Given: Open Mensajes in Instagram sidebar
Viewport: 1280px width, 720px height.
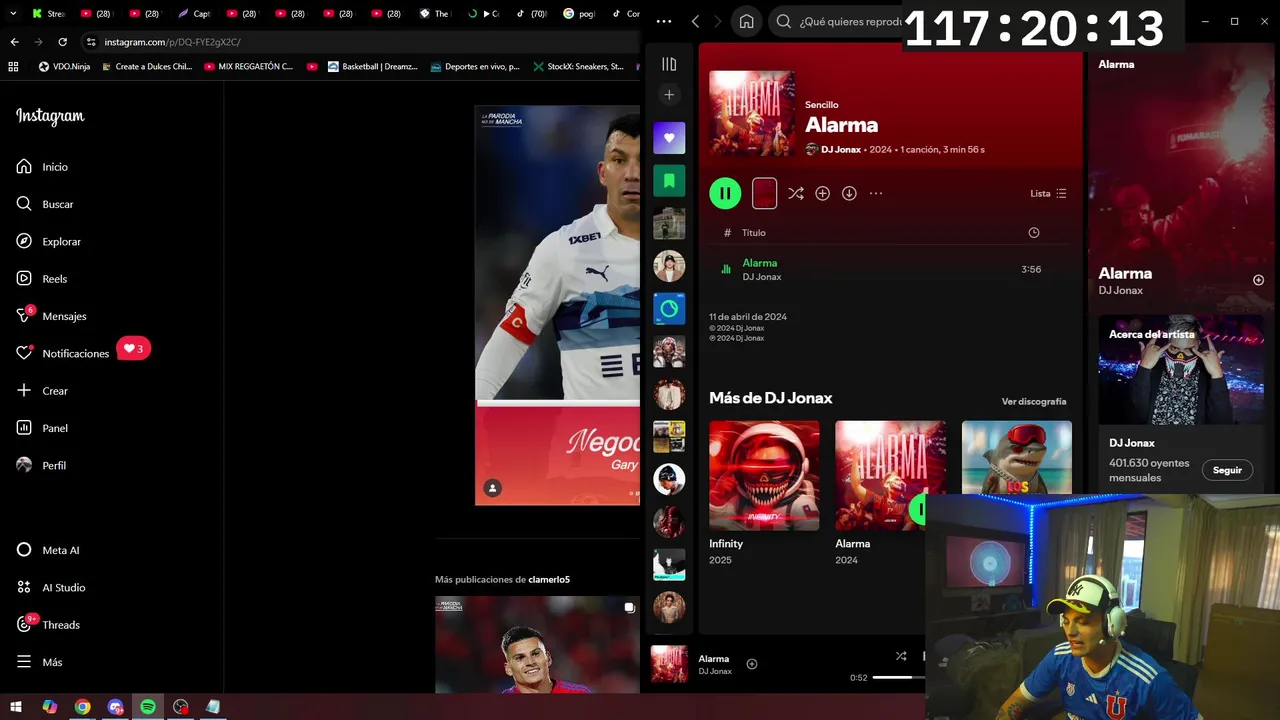Looking at the screenshot, I should [x=51, y=316].
